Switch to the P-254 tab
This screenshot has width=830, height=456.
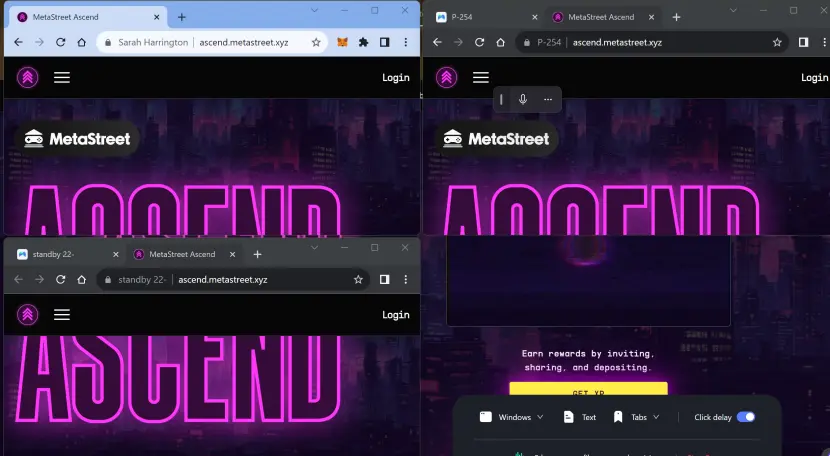click(x=484, y=17)
